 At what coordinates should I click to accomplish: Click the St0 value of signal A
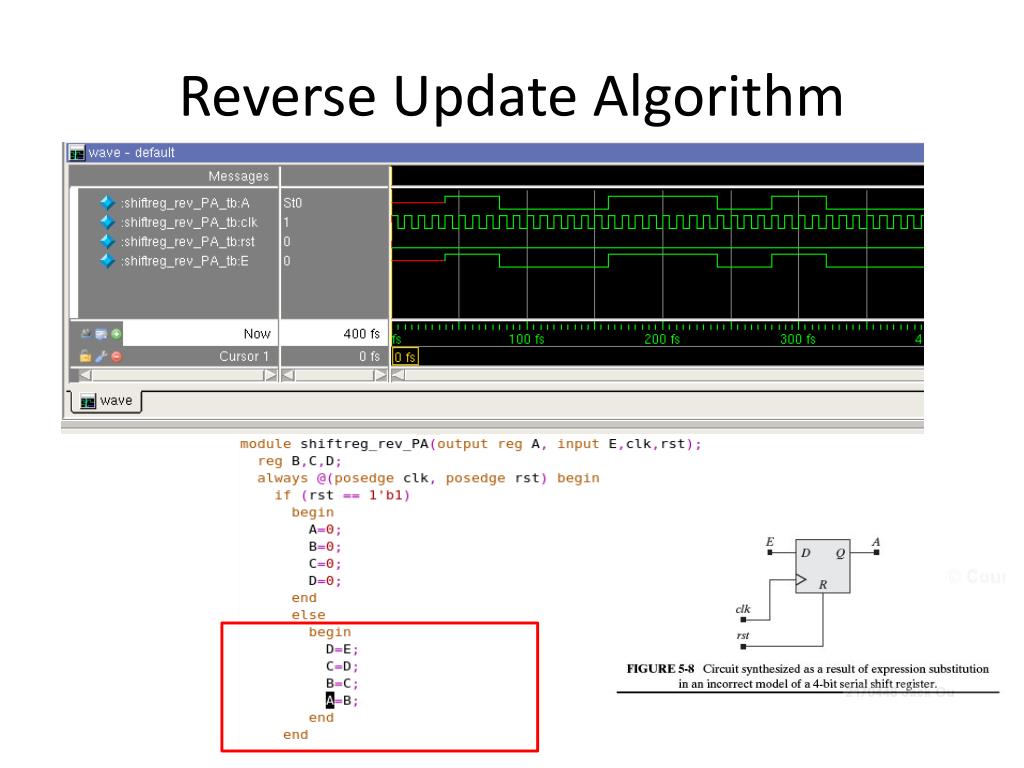pos(293,203)
